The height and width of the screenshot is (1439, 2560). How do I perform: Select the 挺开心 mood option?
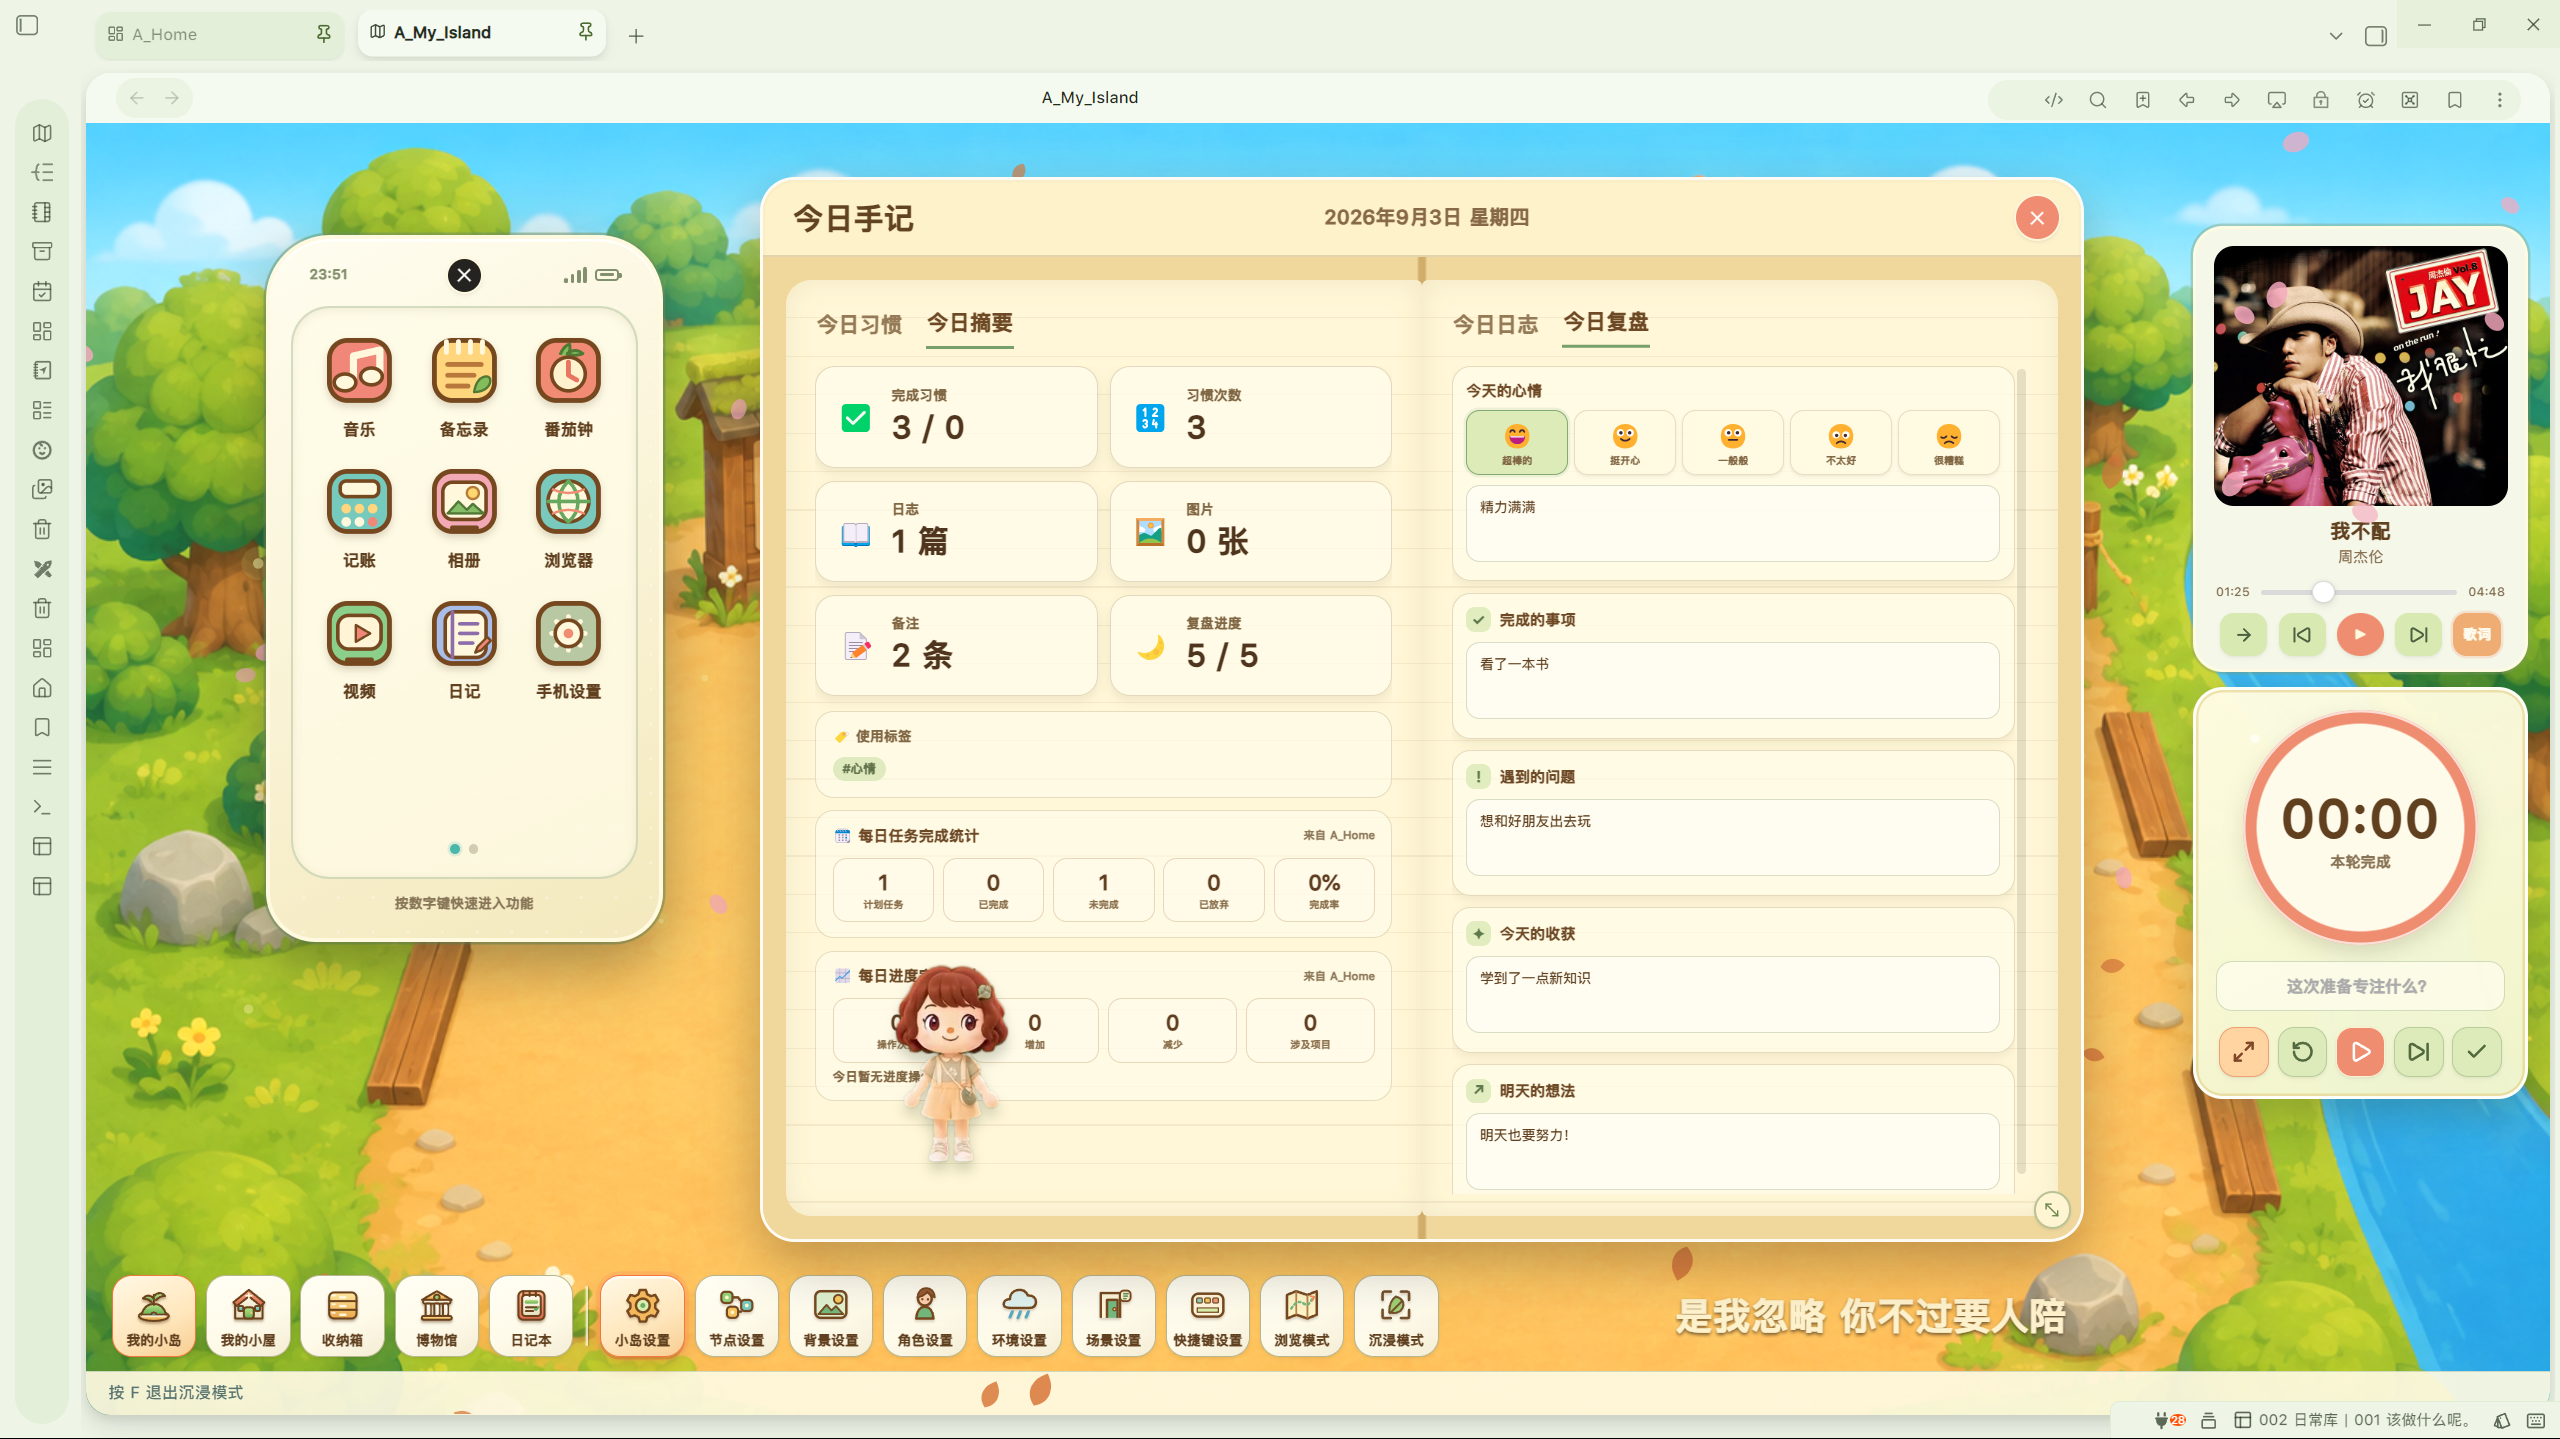click(1625, 443)
